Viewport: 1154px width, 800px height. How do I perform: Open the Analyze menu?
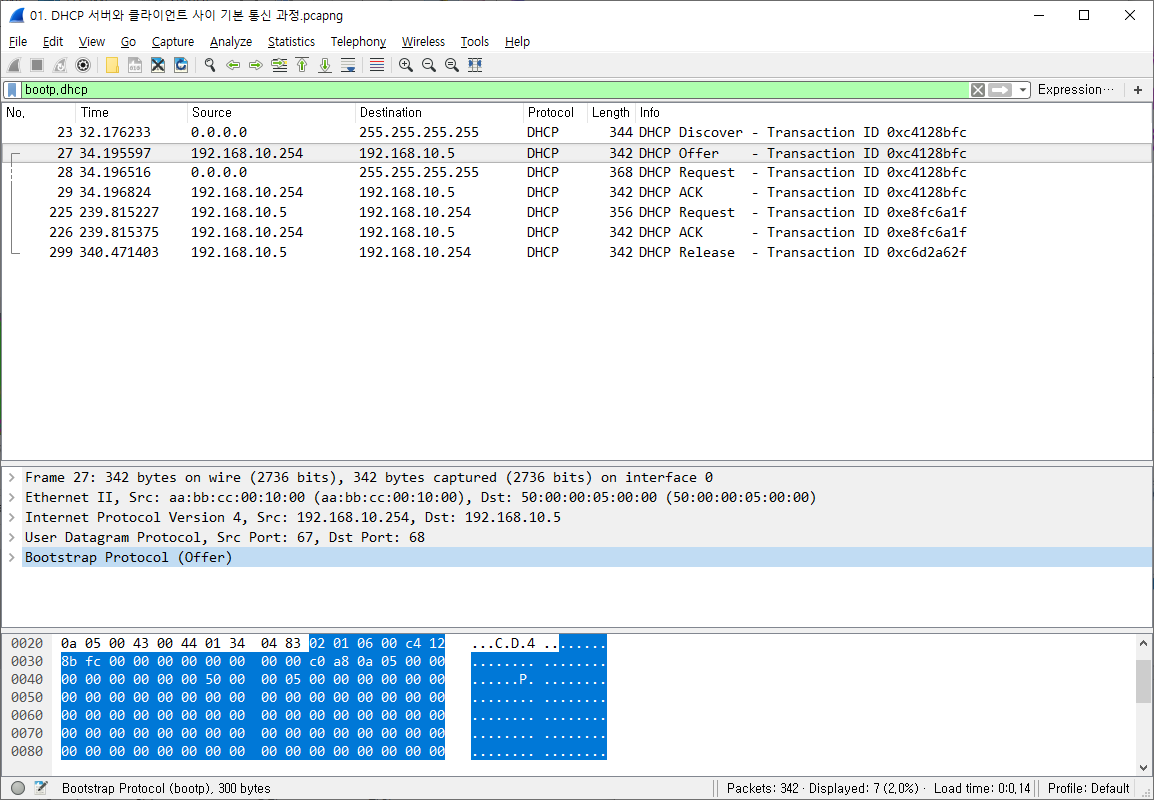(231, 42)
